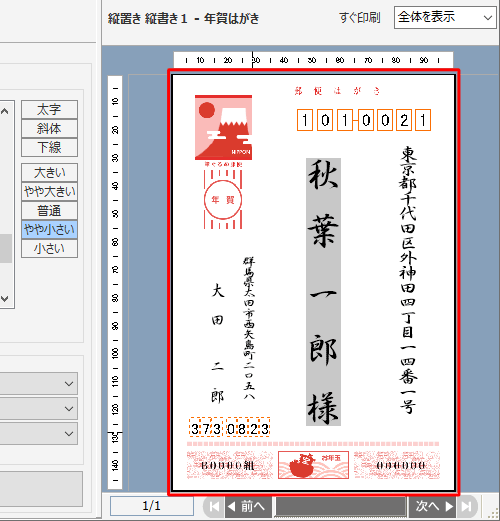
Task: Click the vertical ruler on left
Action: (x=115, y=282)
